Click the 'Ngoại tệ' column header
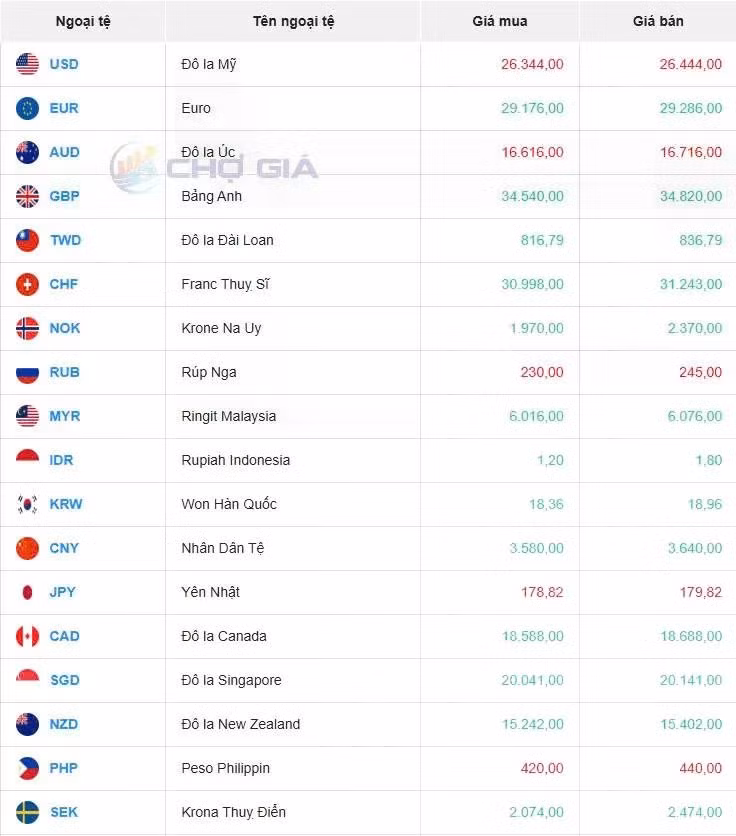The width and height of the screenshot is (736, 836). 83,21
